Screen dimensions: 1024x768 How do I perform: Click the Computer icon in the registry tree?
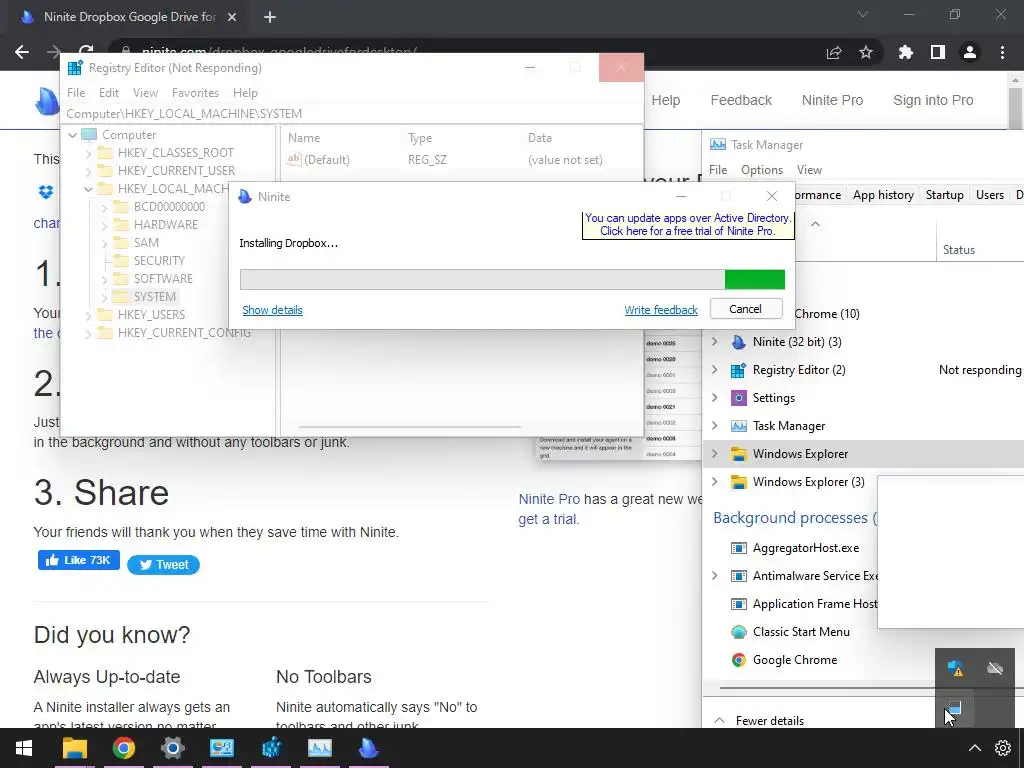tap(89, 135)
